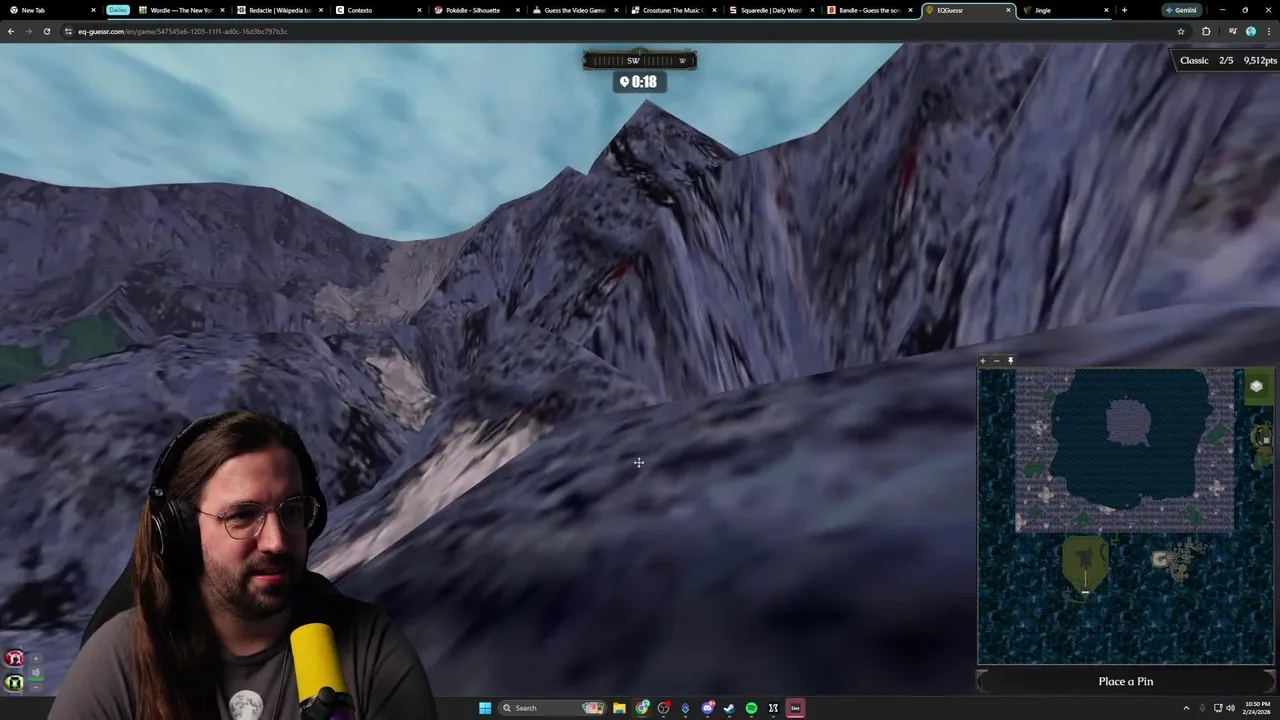Switch to the Wordle tab
Screen dimensions: 1280x720
(x=183, y=10)
